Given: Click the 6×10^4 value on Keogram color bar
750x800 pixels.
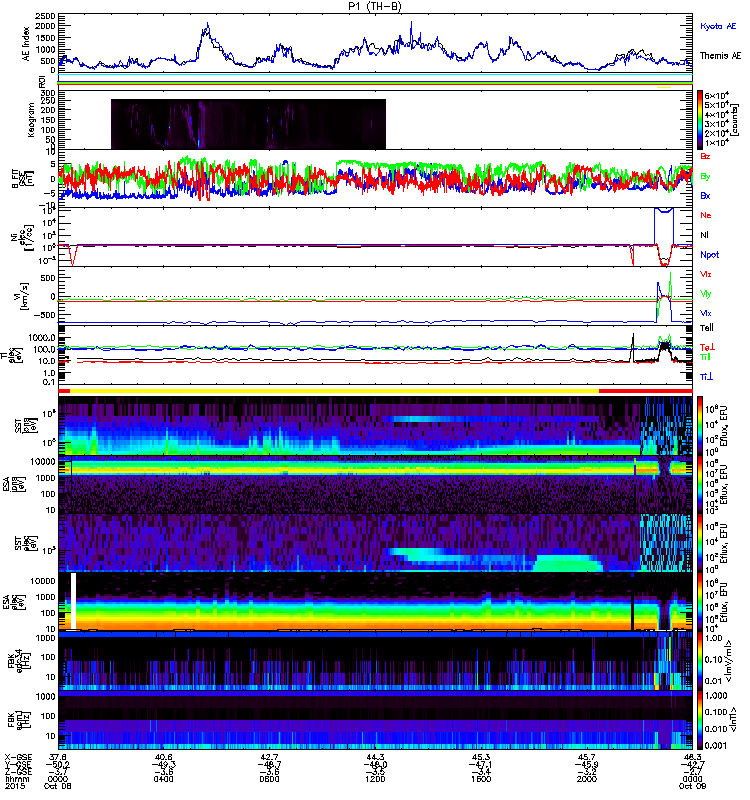Looking at the screenshot, I should tap(716, 95).
